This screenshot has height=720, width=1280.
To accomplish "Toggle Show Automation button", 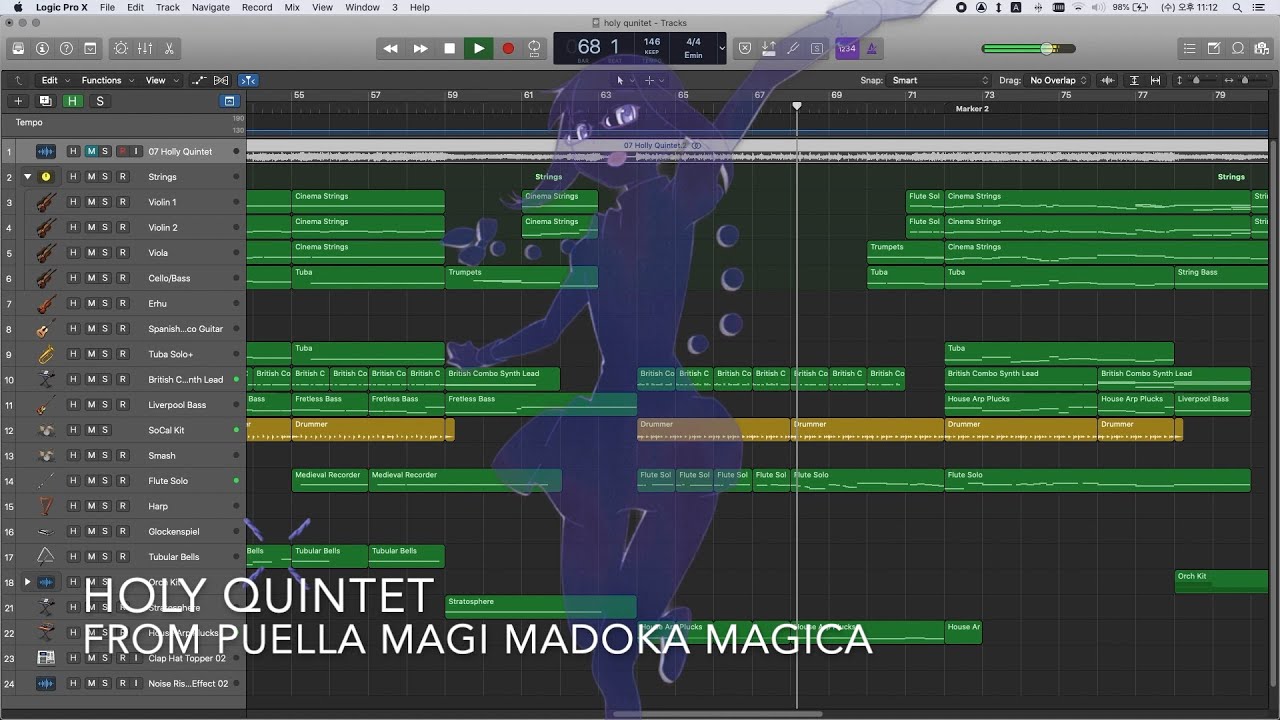I will [x=199, y=80].
